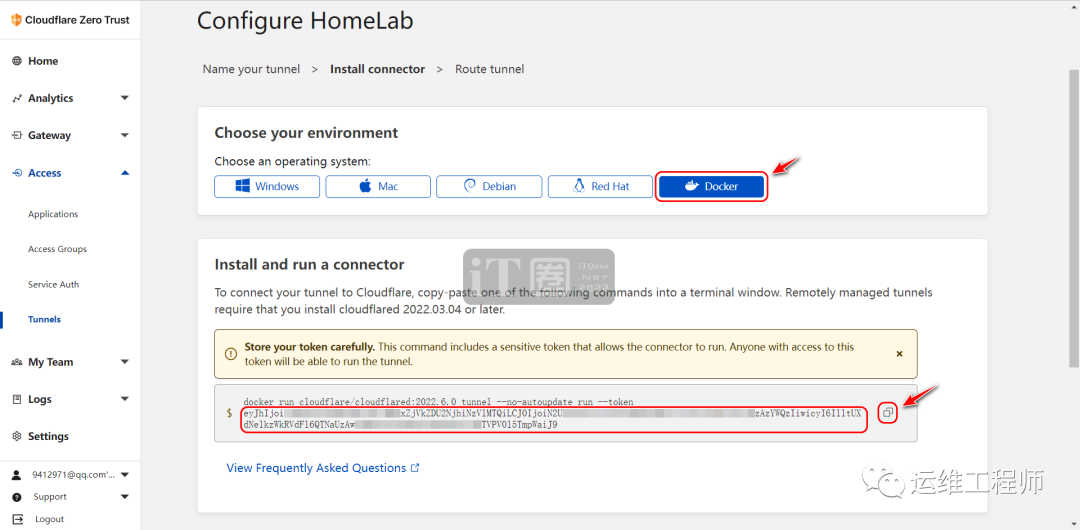Click the Cloudflare Zero Trust shield logo

17,20
